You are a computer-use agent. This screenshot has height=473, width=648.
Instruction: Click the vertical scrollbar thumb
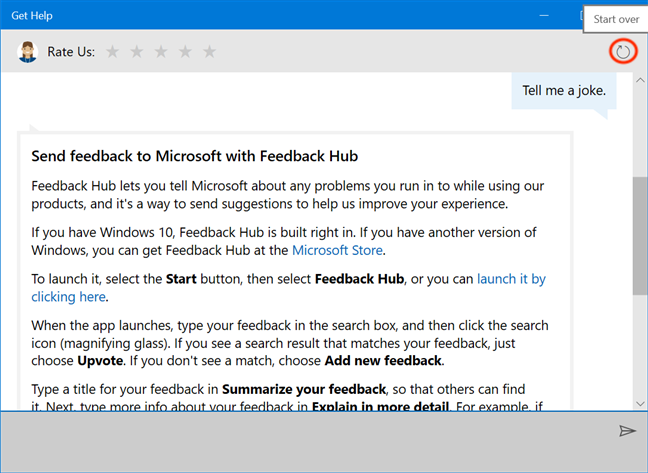coord(640,235)
